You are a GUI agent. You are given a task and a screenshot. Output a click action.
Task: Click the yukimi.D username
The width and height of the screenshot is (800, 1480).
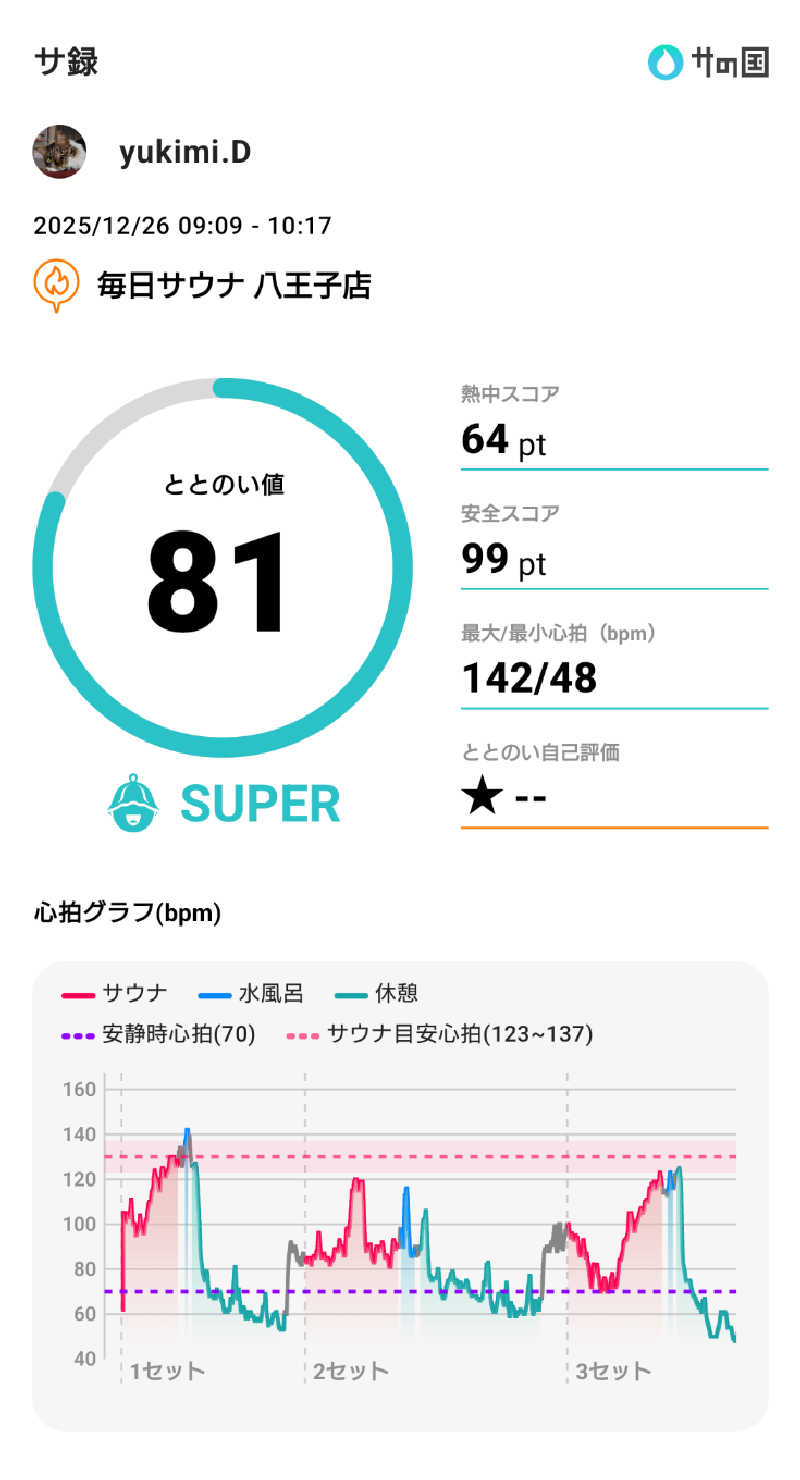point(185,152)
